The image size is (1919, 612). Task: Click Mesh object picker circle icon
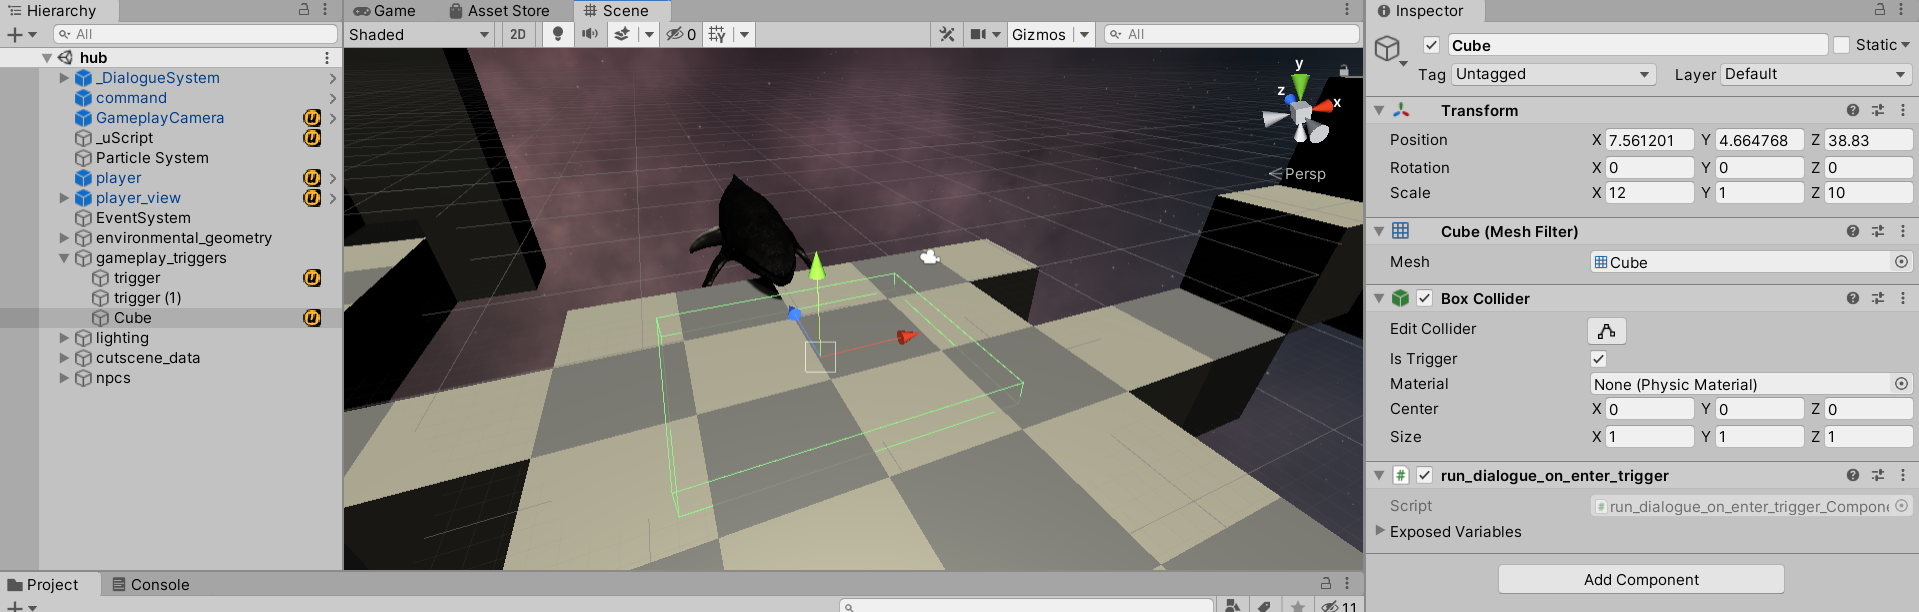[x=1901, y=262]
